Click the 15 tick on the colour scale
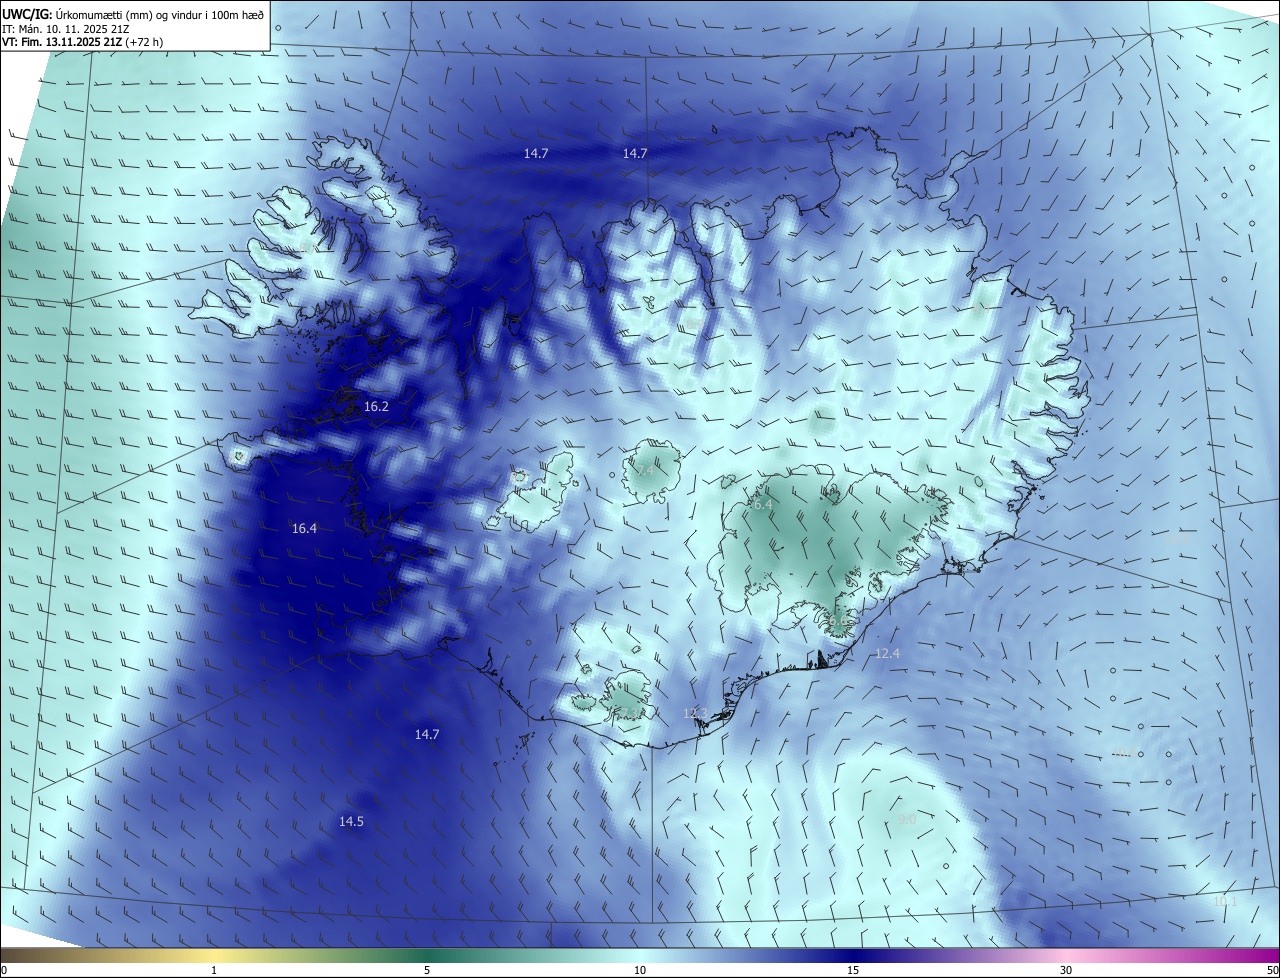 (x=853, y=970)
